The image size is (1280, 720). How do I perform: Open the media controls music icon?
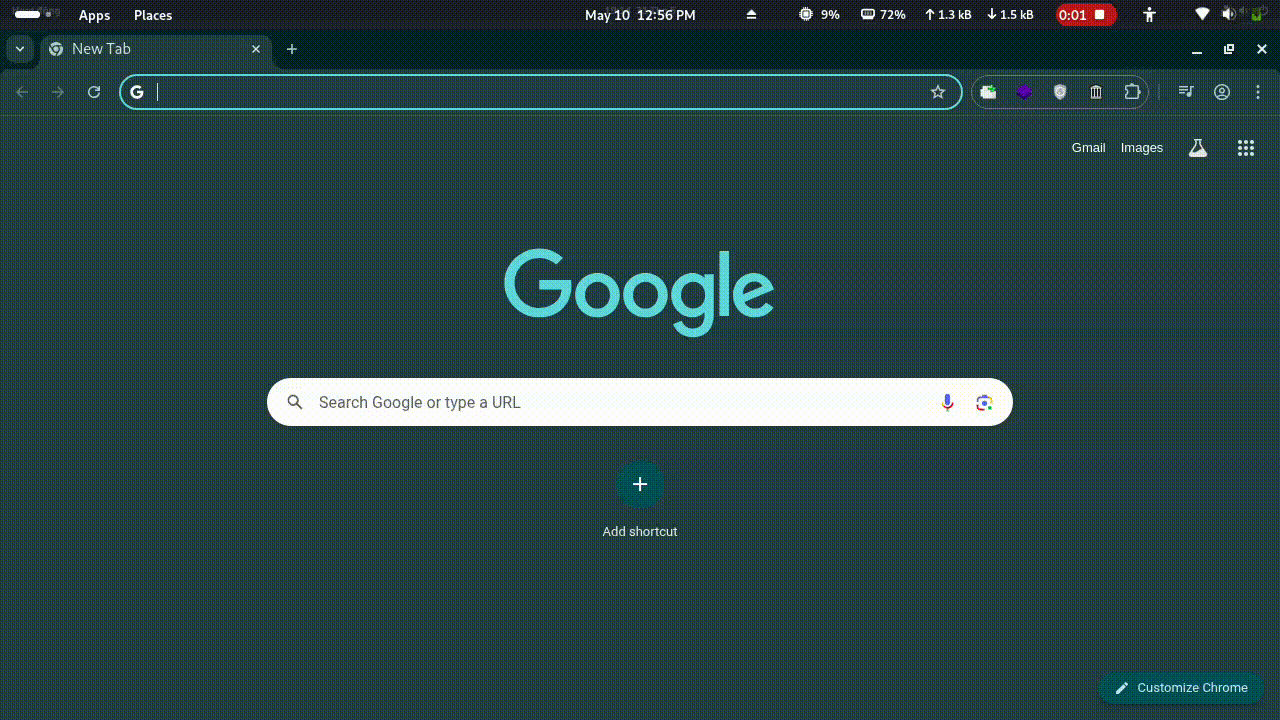pyautogui.click(x=1186, y=92)
